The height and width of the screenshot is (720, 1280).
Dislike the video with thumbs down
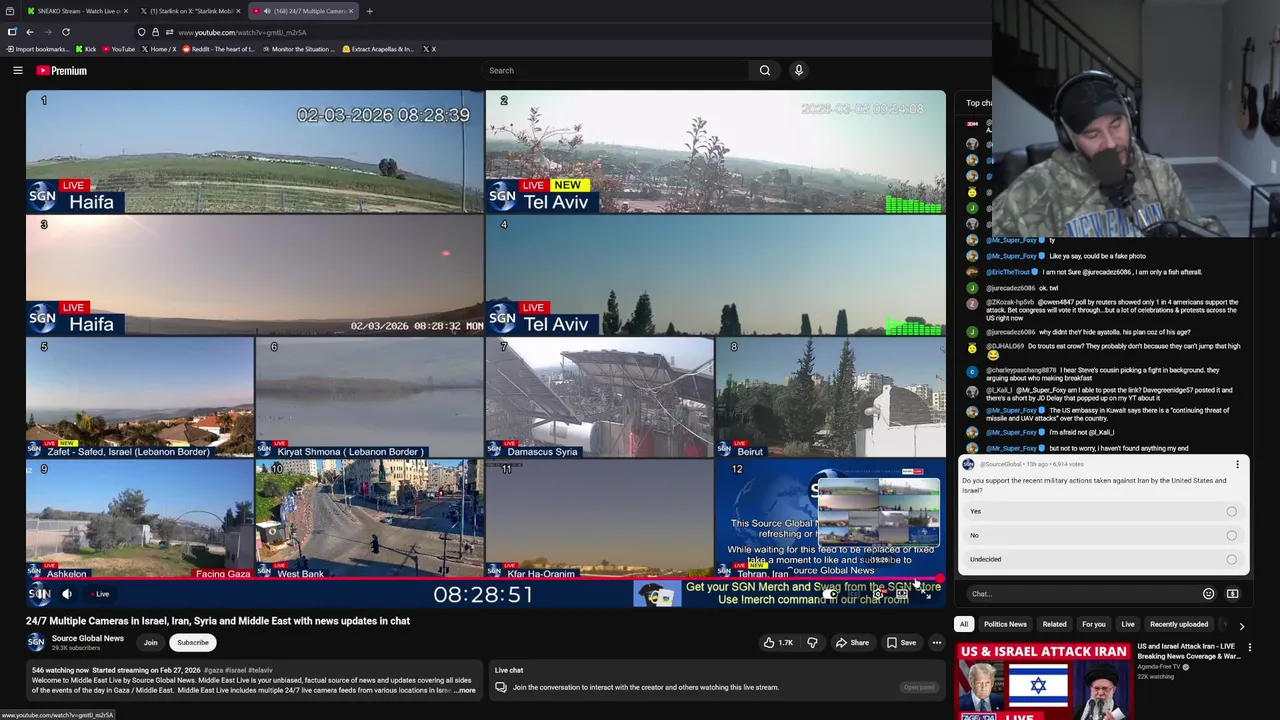click(812, 642)
